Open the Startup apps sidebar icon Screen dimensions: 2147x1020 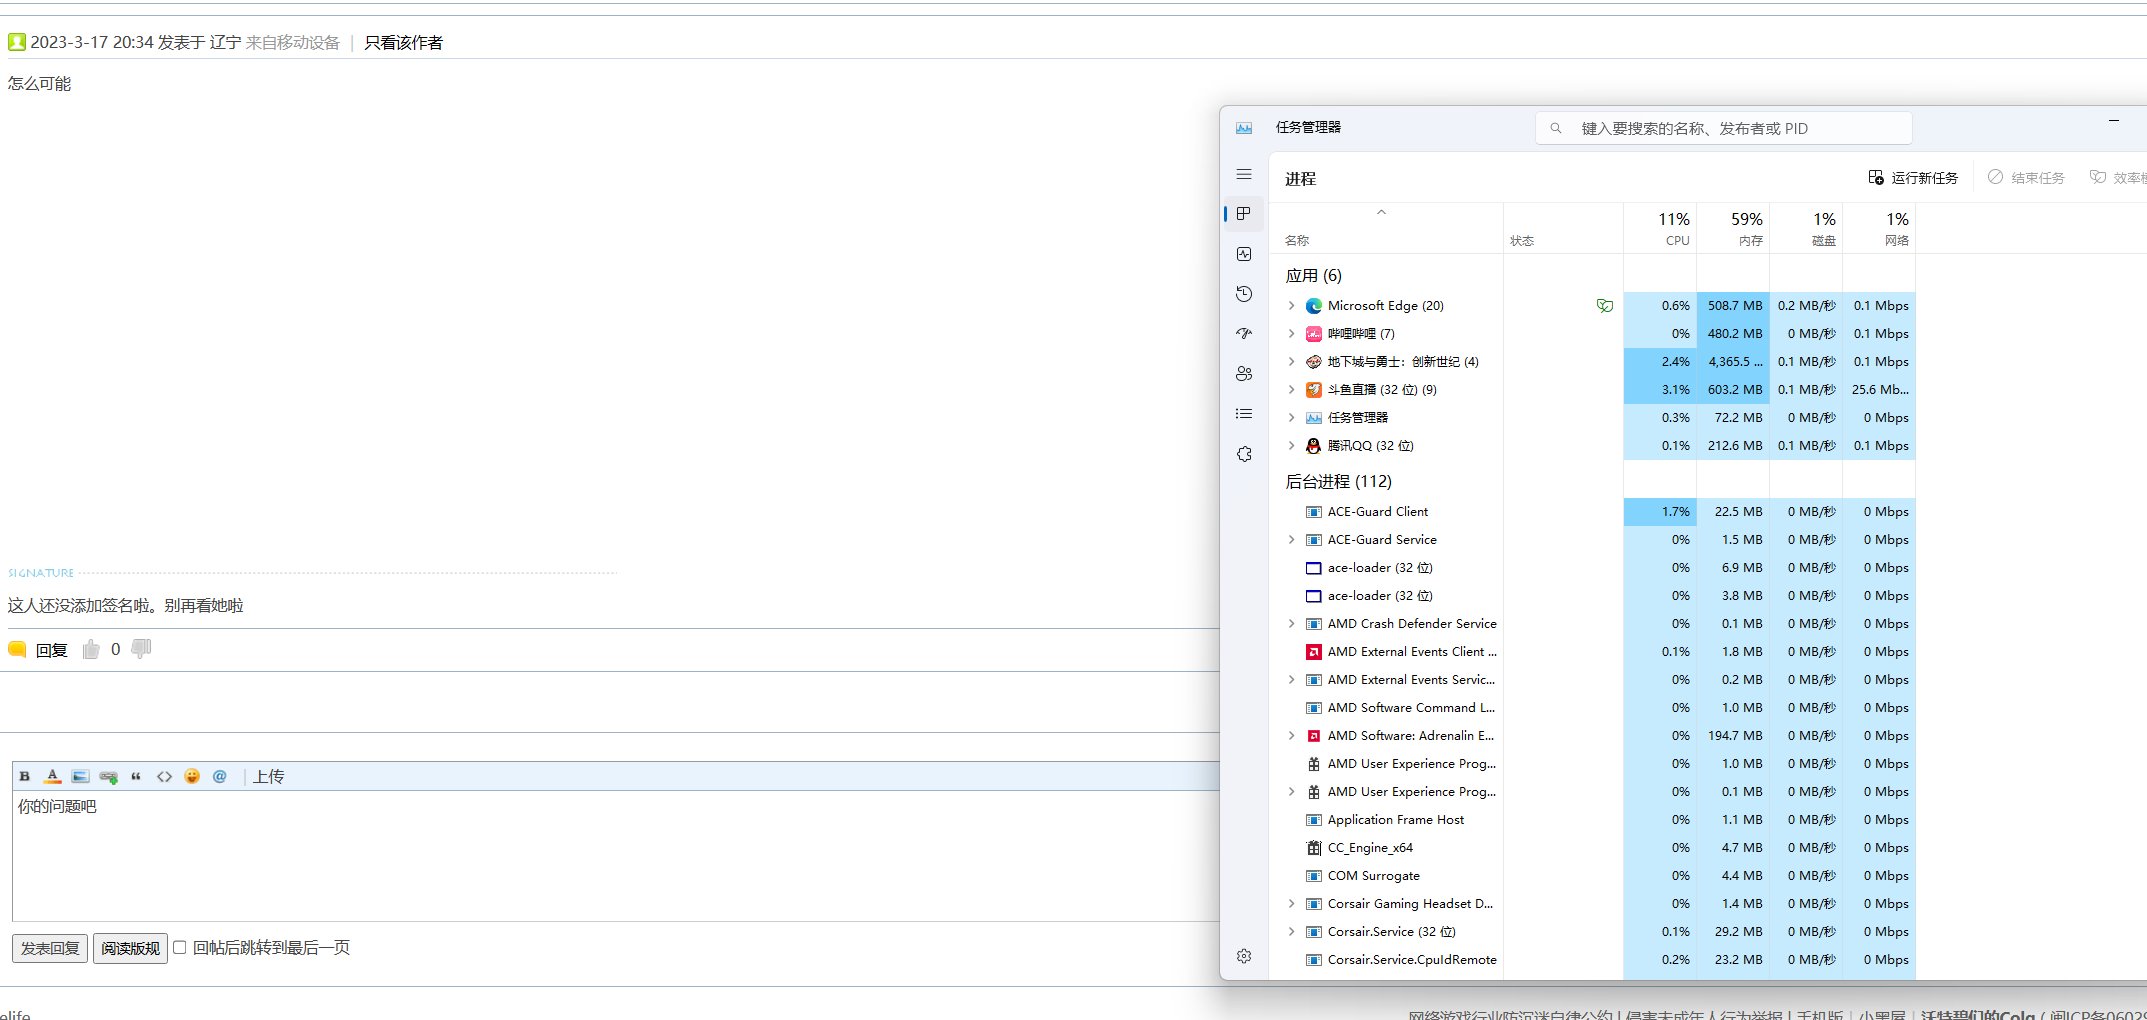pos(1243,334)
